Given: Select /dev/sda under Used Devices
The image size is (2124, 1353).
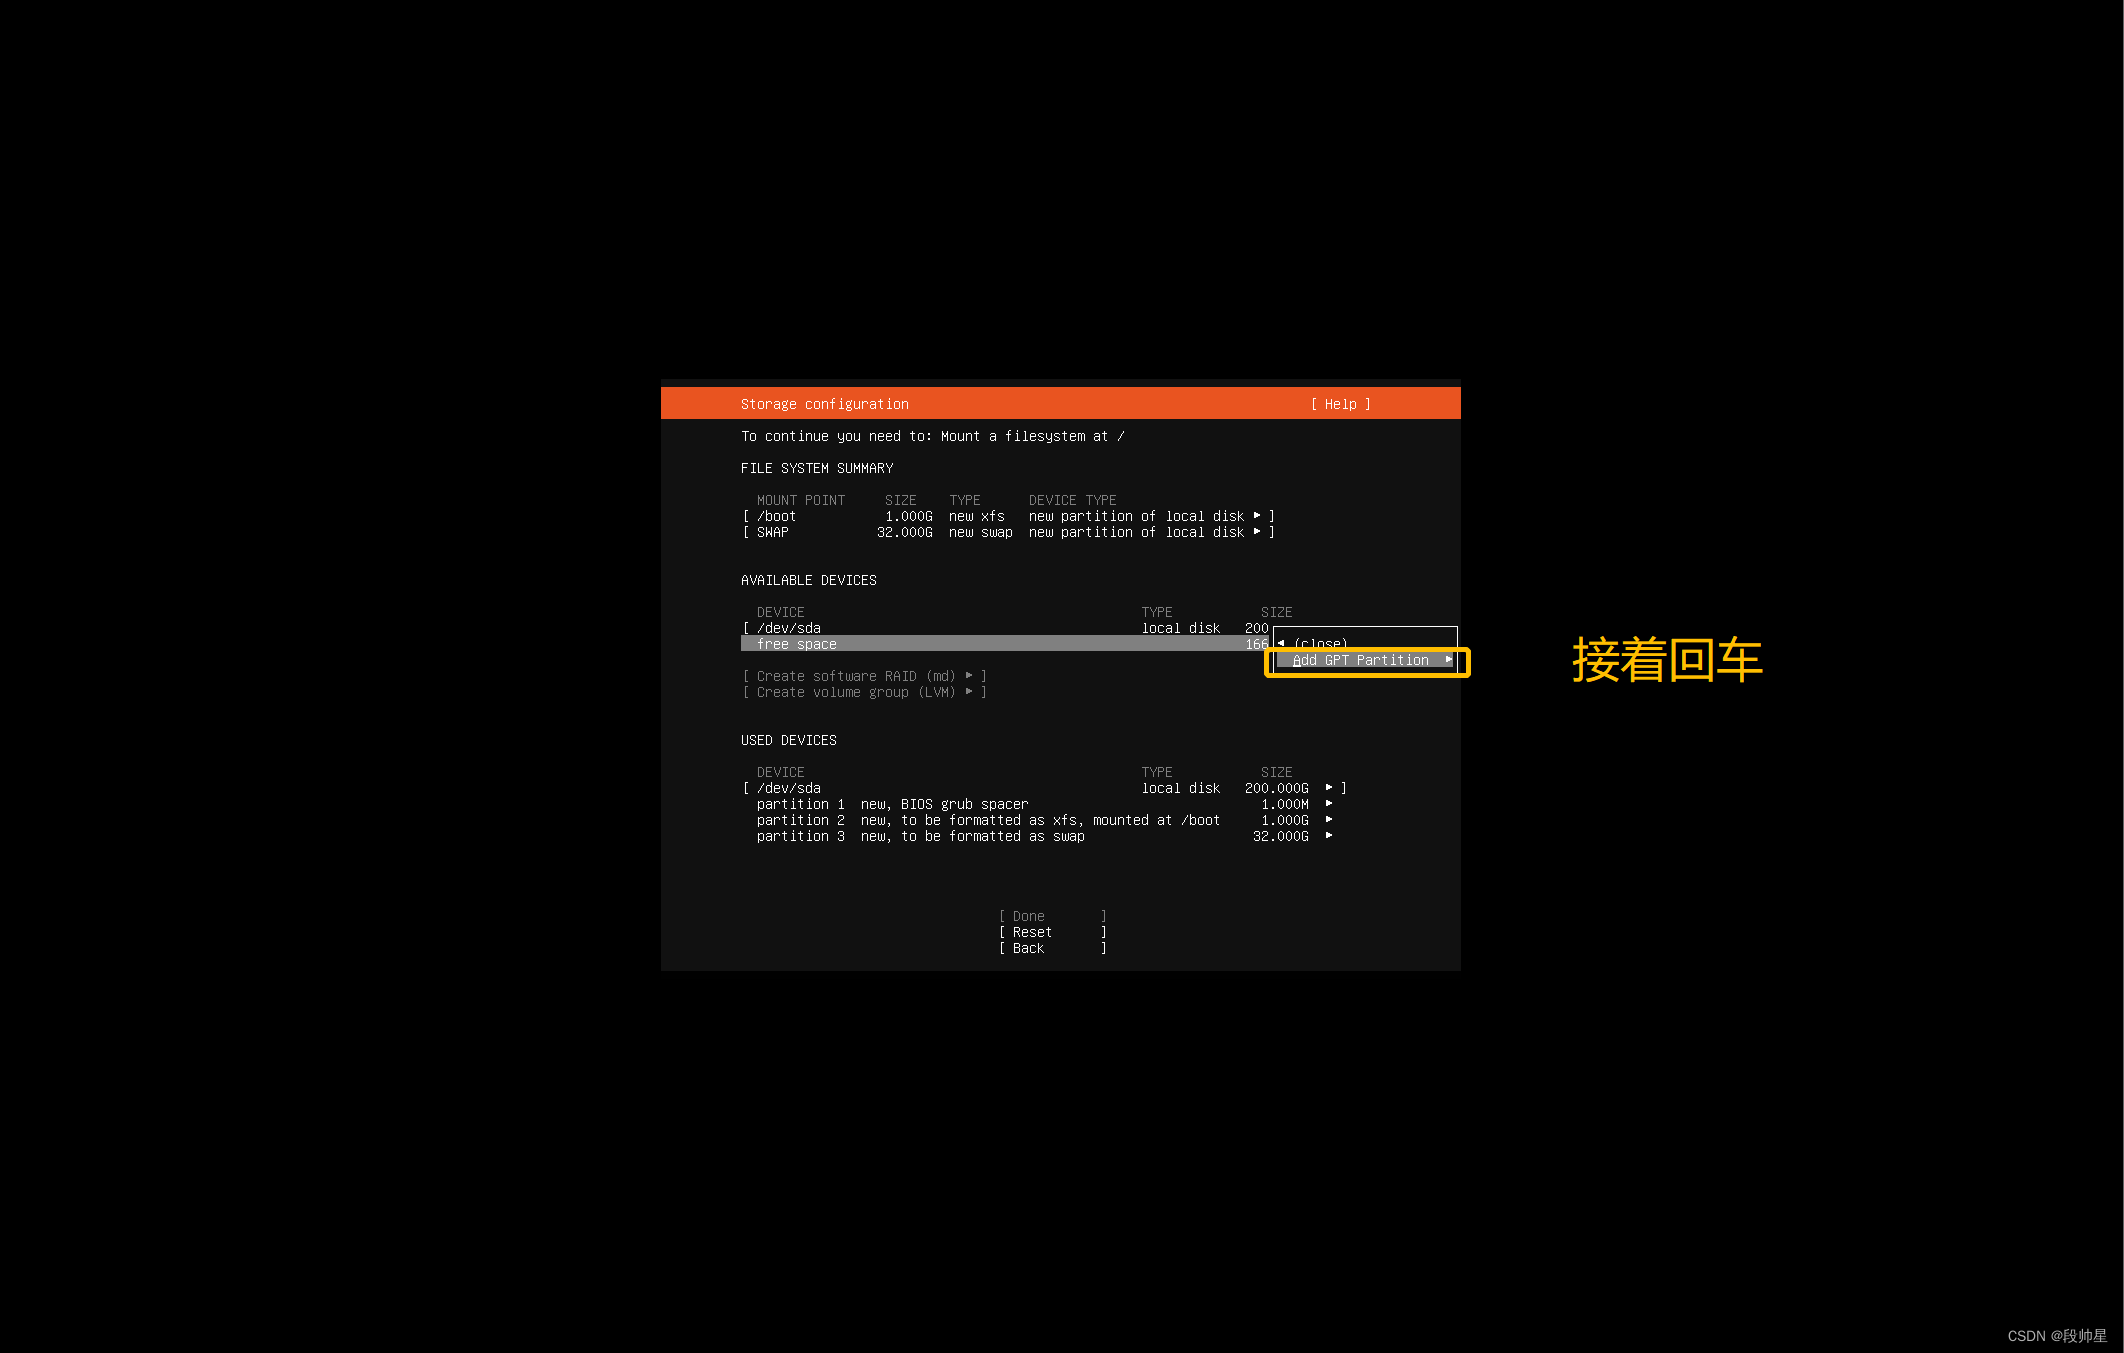Looking at the screenshot, I should [1045, 788].
